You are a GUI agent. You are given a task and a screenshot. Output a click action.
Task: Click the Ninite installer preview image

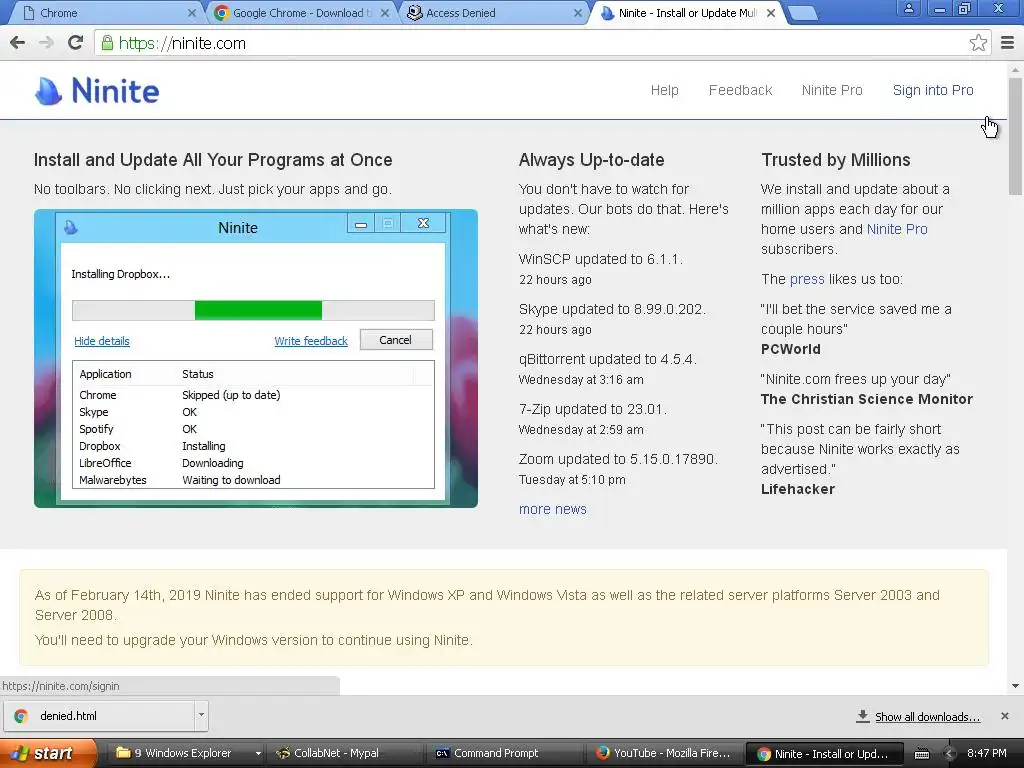coord(256,359)
